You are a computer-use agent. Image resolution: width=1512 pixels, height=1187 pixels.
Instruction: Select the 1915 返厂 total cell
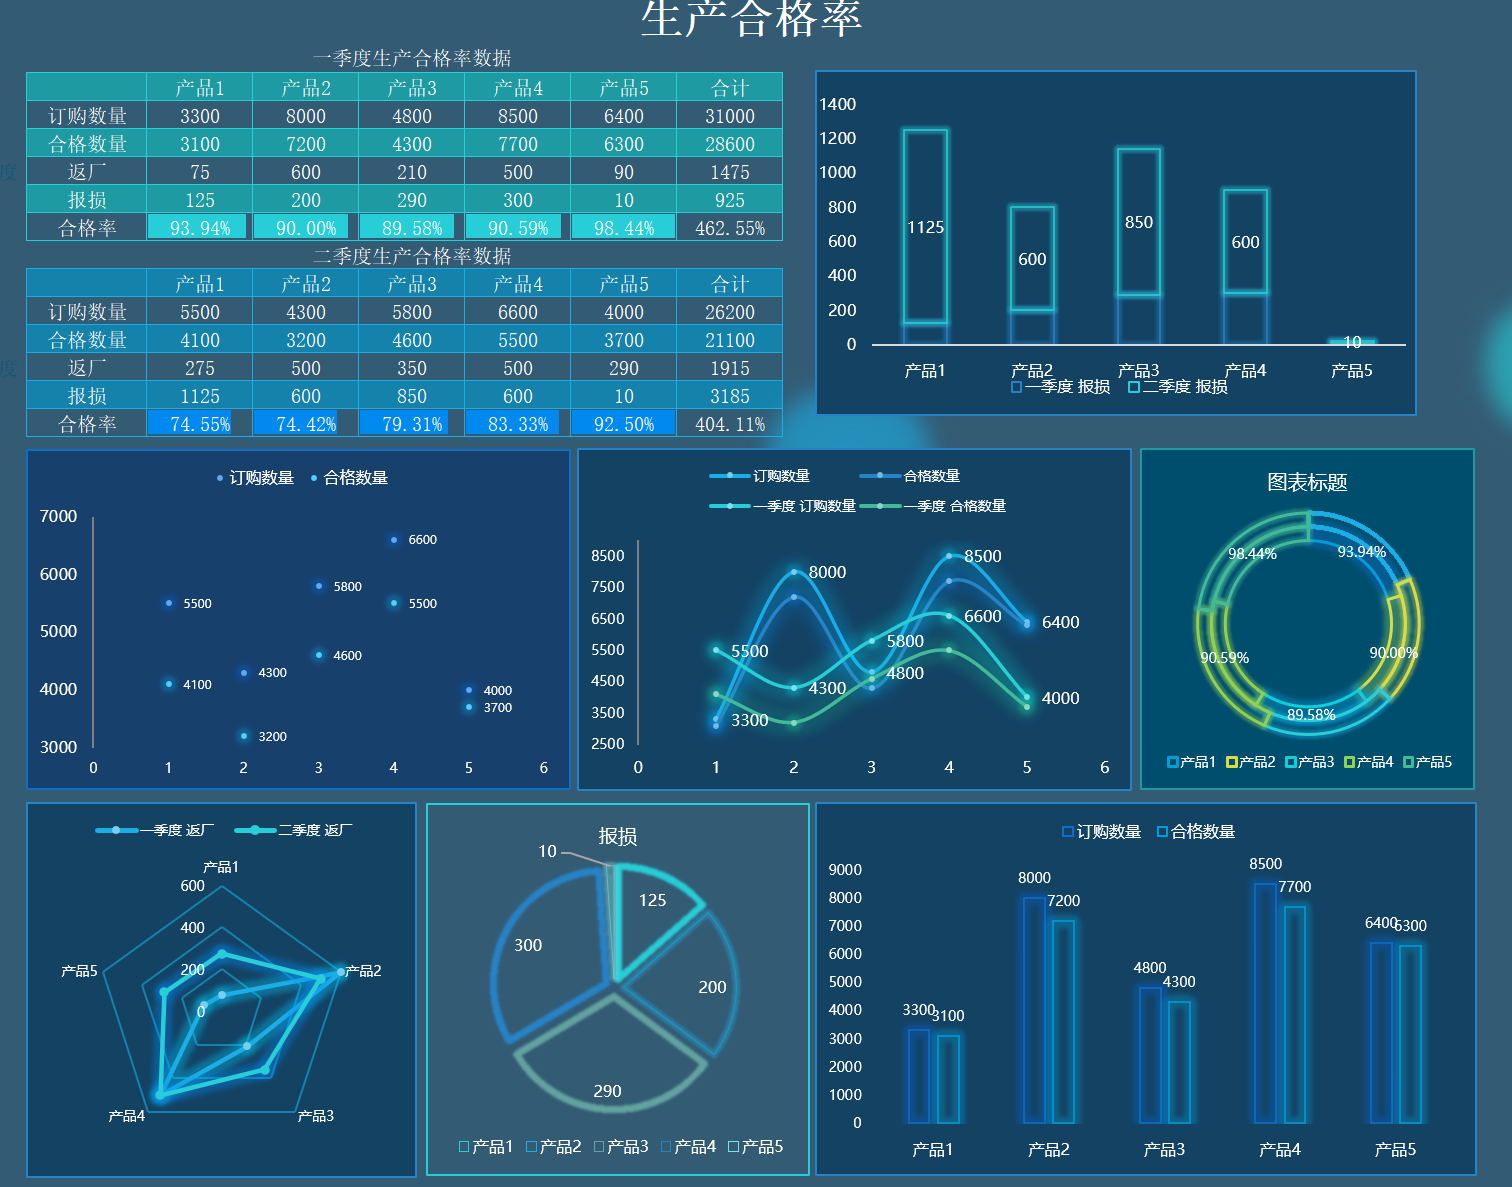point(730,368)
